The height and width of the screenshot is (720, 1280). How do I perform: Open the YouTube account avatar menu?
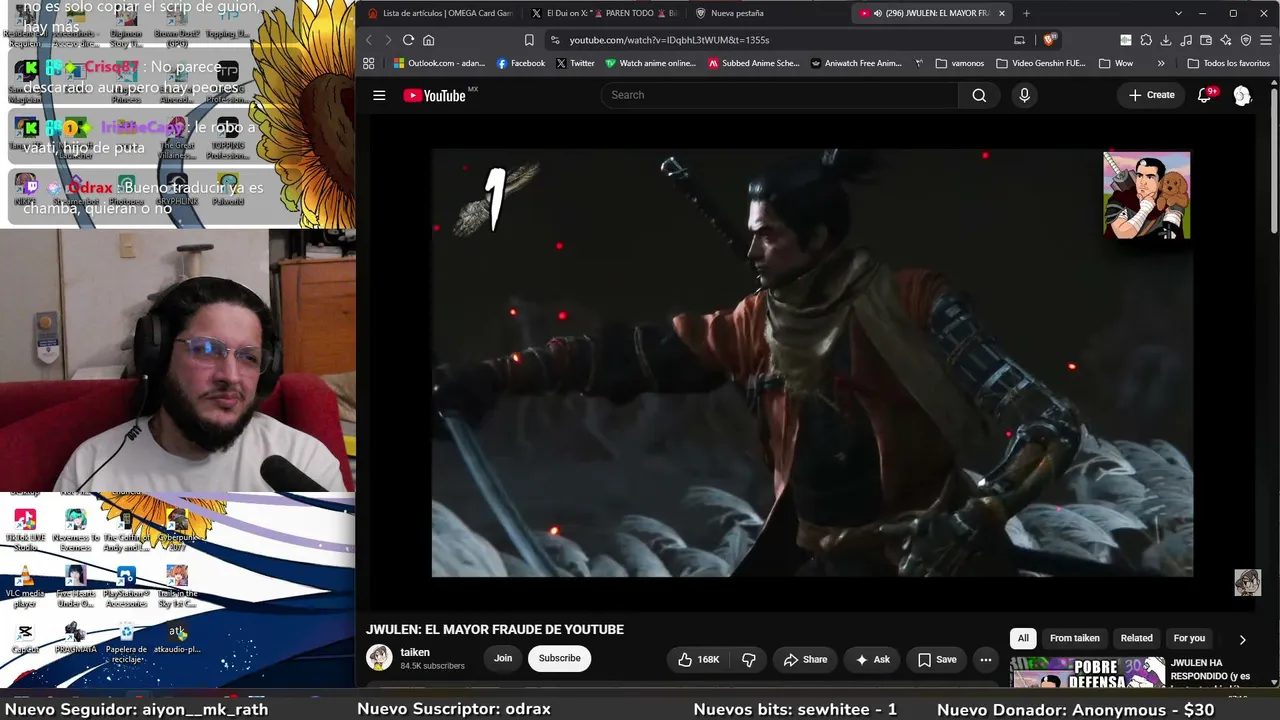tap(1242, 95)
